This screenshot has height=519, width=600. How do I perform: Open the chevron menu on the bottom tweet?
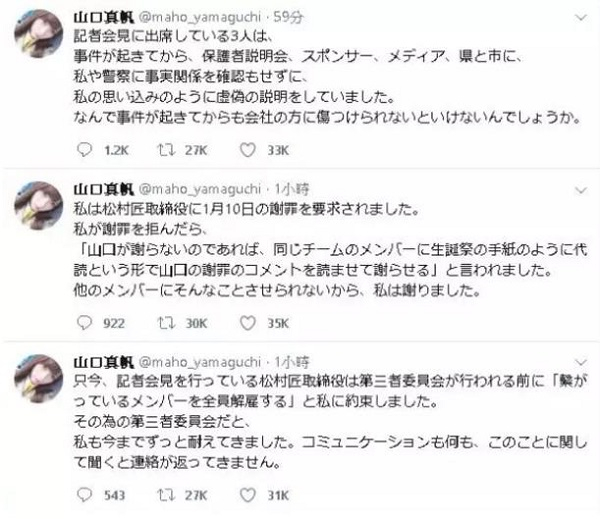[x=581, y=362]
